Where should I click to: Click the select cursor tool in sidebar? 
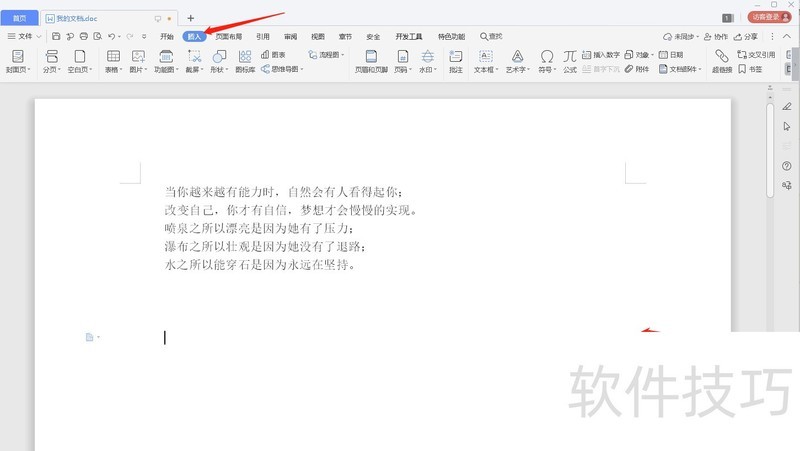(x=787, y=126)
